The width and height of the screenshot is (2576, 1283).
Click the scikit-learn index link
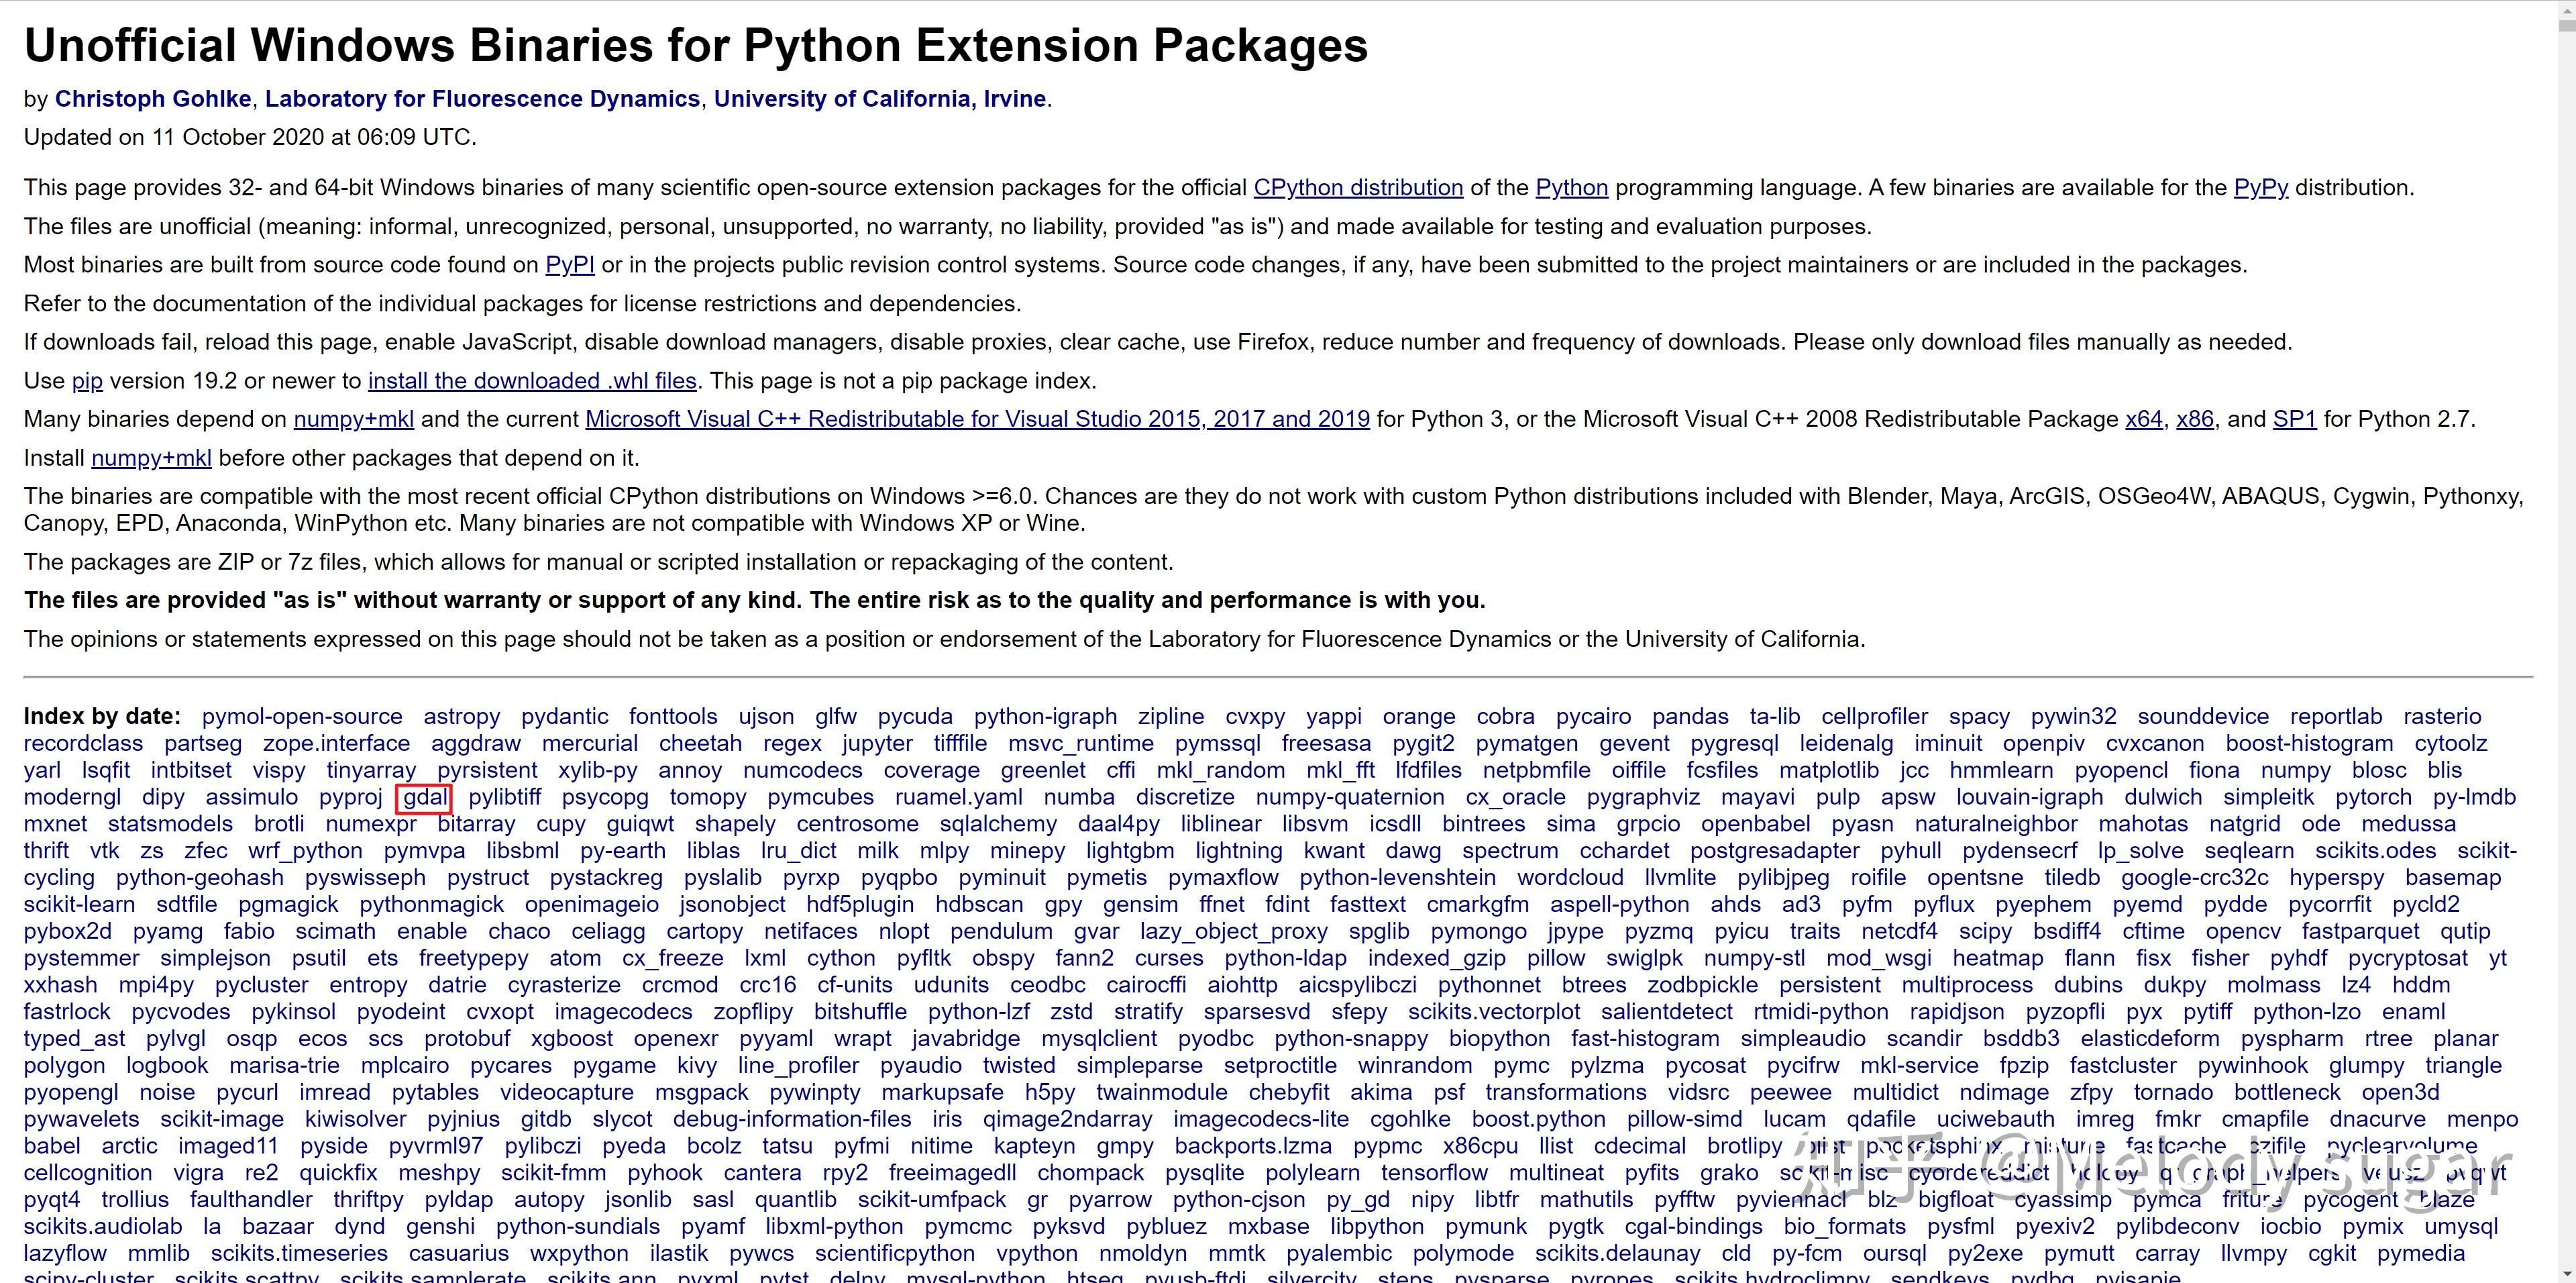(79, 904)
